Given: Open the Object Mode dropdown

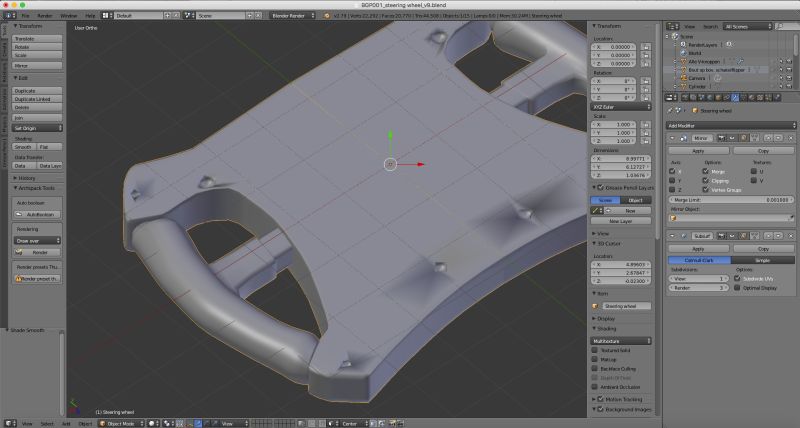Looking at the screenshot, I should [x=121, y=423].
